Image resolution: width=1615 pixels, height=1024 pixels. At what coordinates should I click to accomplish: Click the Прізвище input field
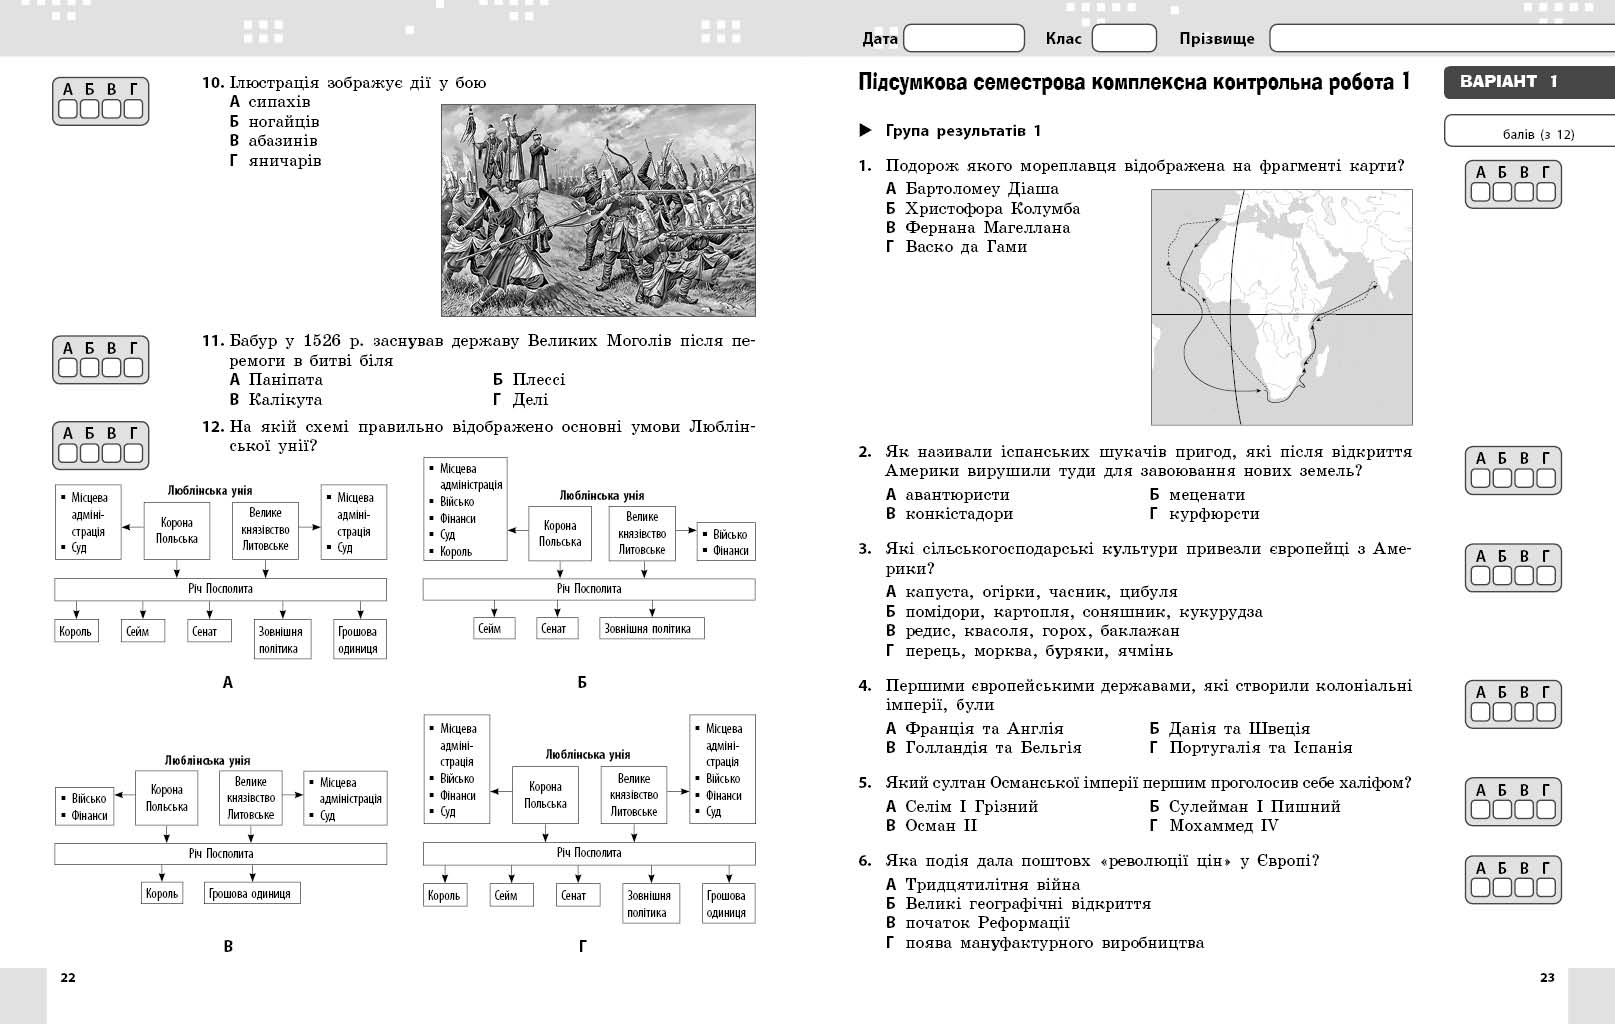[x=1440, y=39]
